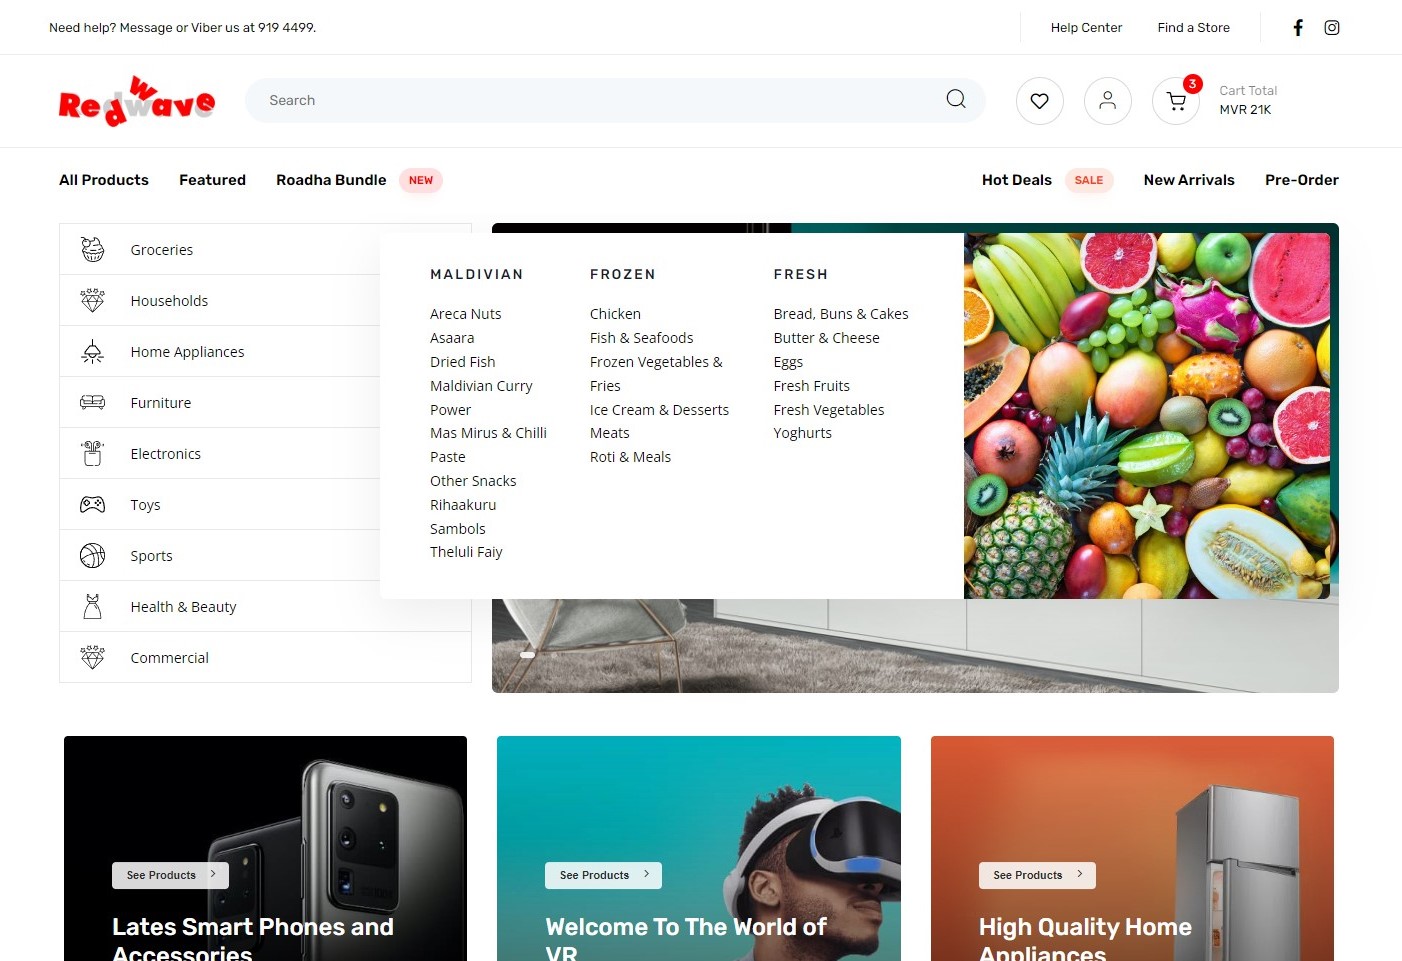Click See Products on VR banner
Screen dimensions: 1402x961
click(x=603, y=875)
